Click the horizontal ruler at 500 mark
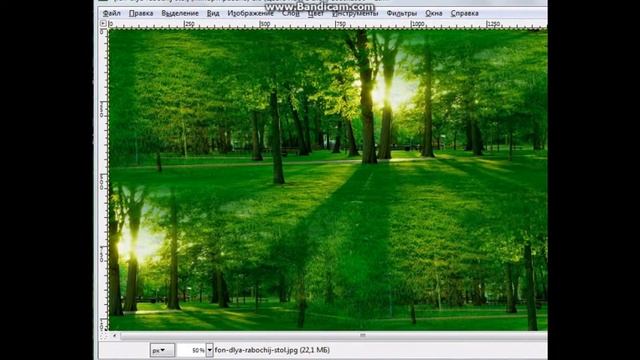Image resolution: width=640 pixels, height=360 pixels. click(x=264, y=24)
